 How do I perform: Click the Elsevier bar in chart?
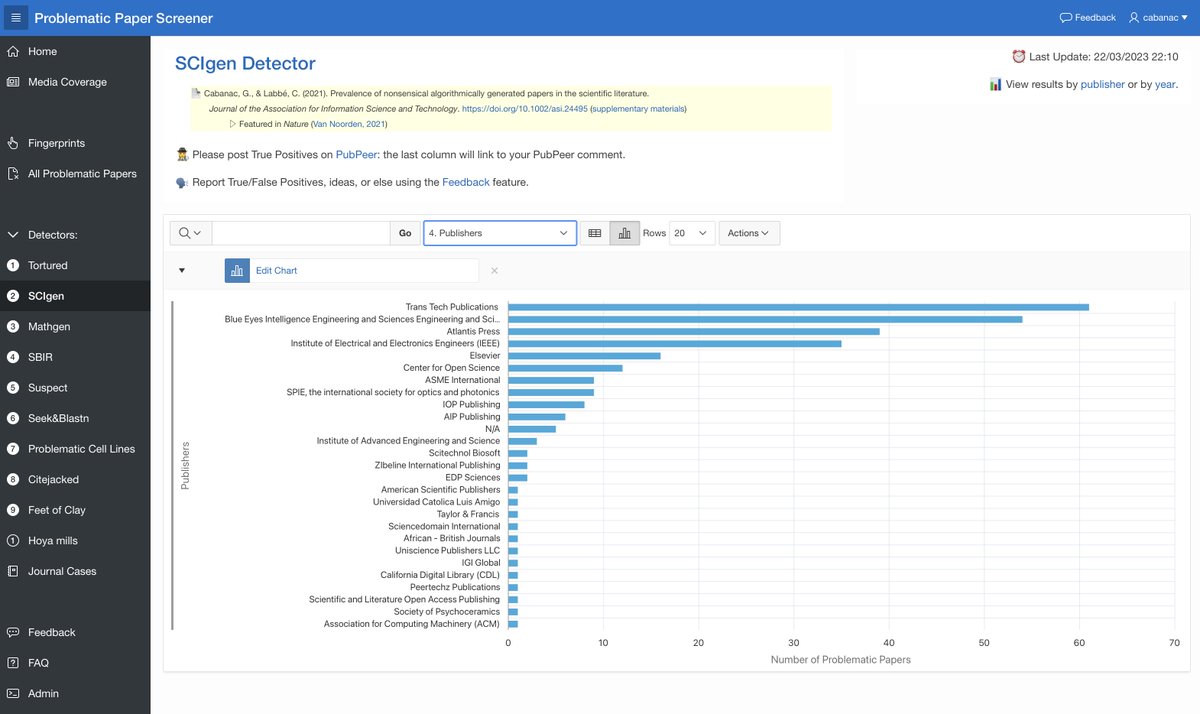(x=584, y=355)
